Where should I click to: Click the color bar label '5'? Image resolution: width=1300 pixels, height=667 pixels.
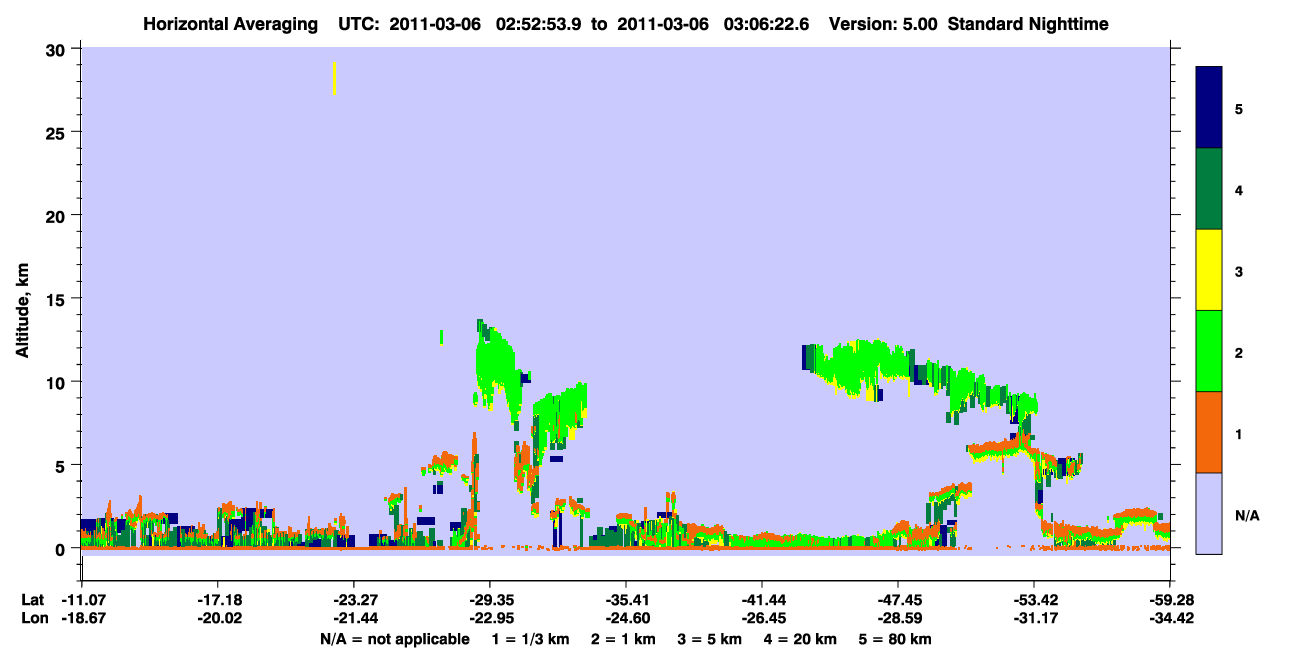1239,108
